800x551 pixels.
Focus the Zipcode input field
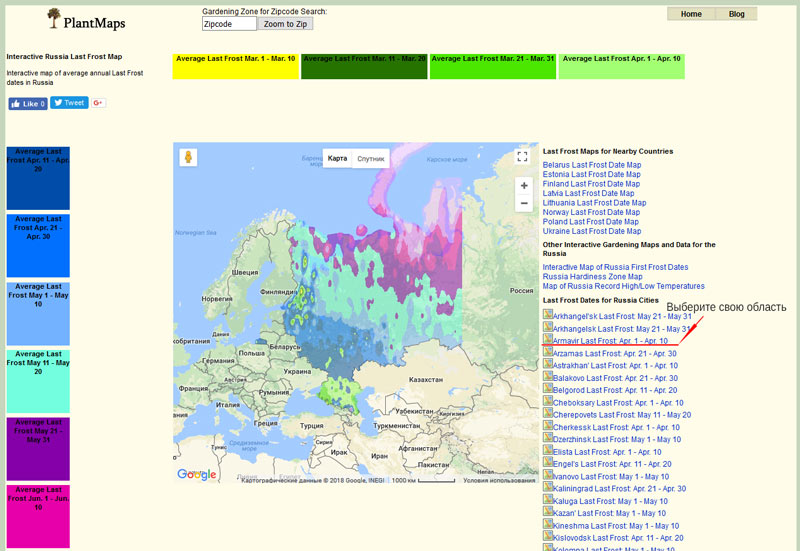[229, 24]
